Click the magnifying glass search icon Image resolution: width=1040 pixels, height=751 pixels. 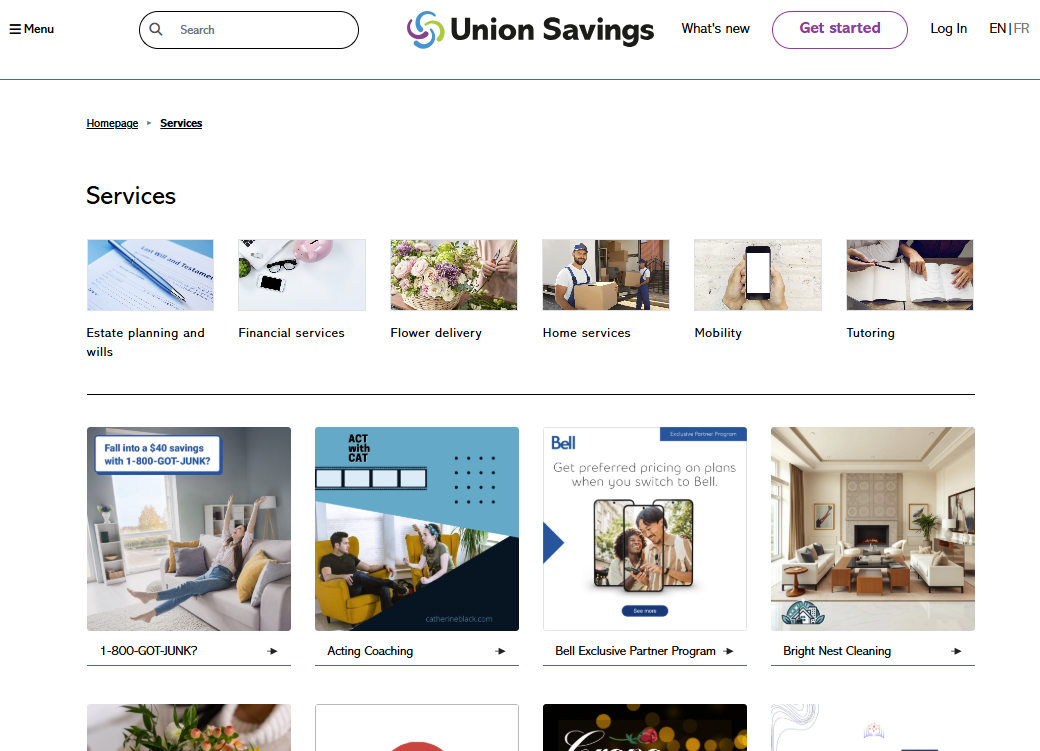(x=156, y=29)
